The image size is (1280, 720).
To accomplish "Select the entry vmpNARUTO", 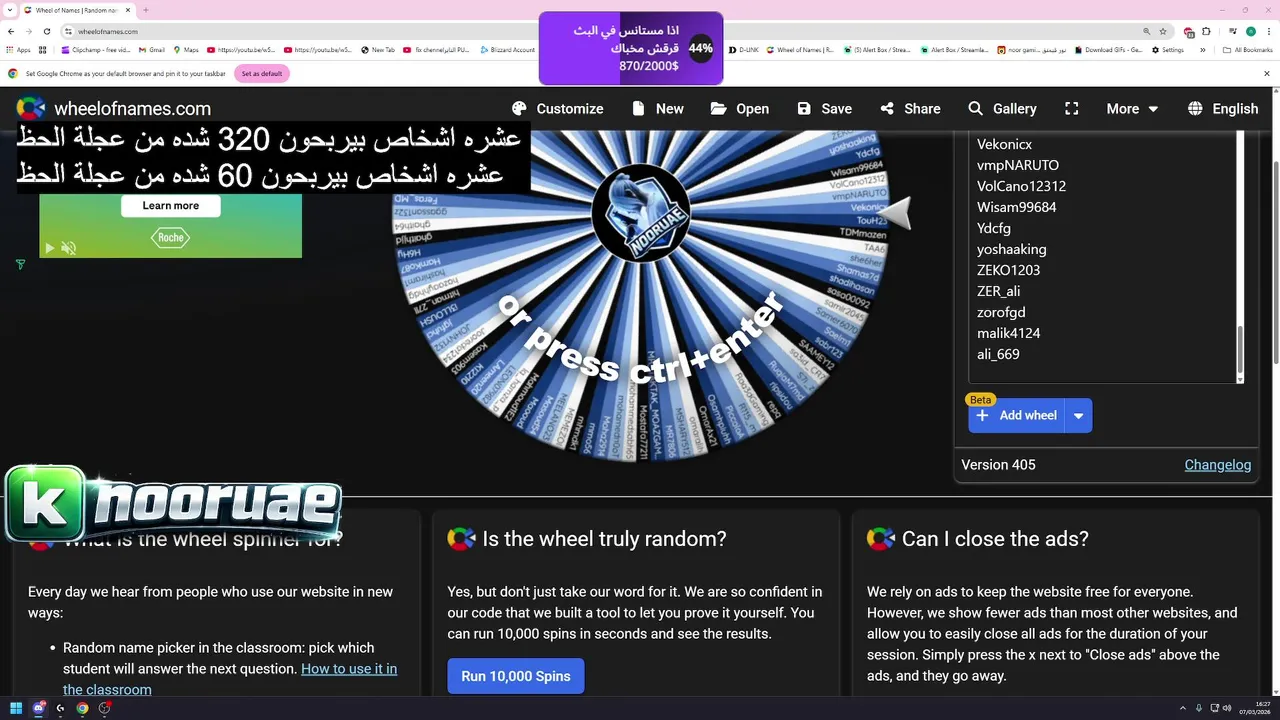I will coord(1018,165).
